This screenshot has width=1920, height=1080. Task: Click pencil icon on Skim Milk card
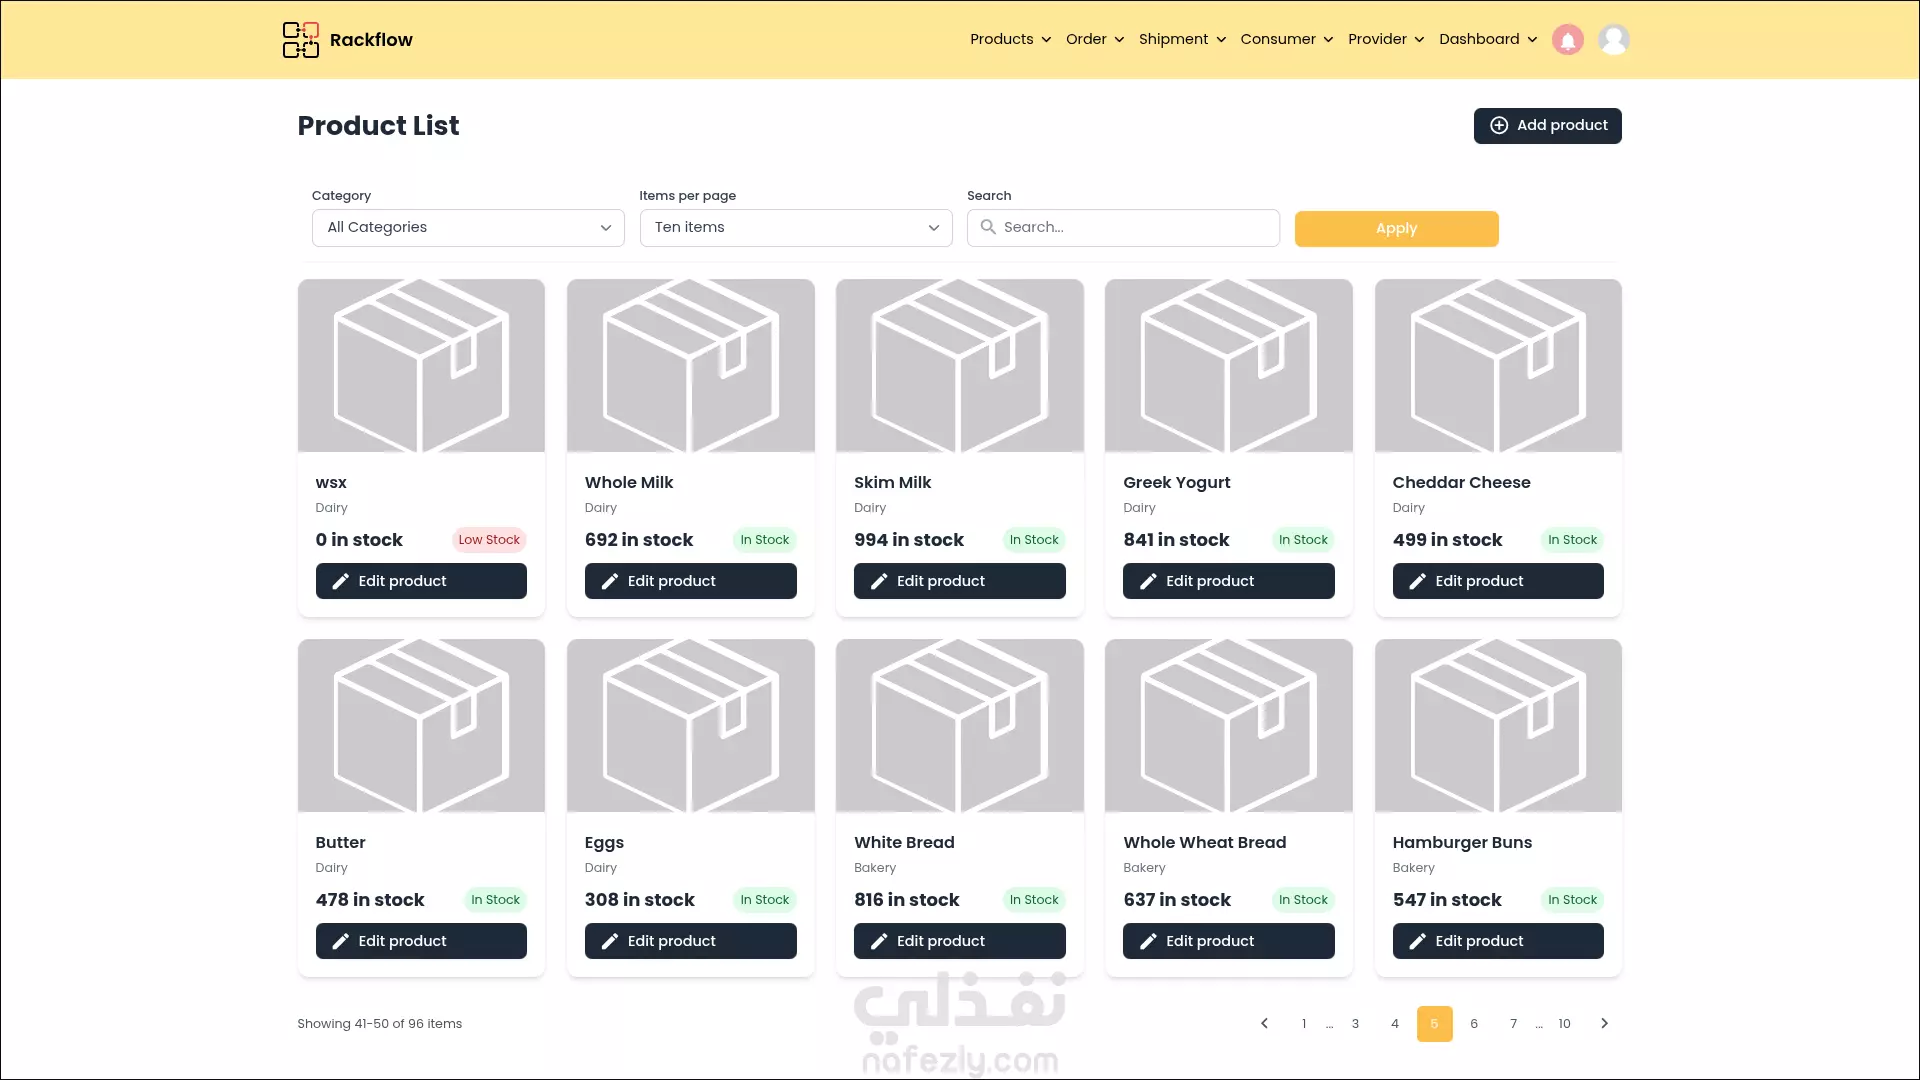878,581
